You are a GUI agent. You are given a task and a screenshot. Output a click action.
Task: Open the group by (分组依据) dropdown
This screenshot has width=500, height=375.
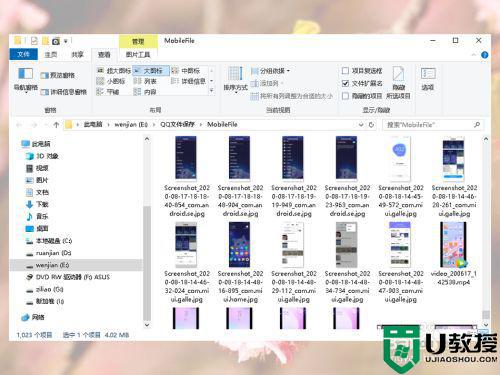click(x=270, y=71)
